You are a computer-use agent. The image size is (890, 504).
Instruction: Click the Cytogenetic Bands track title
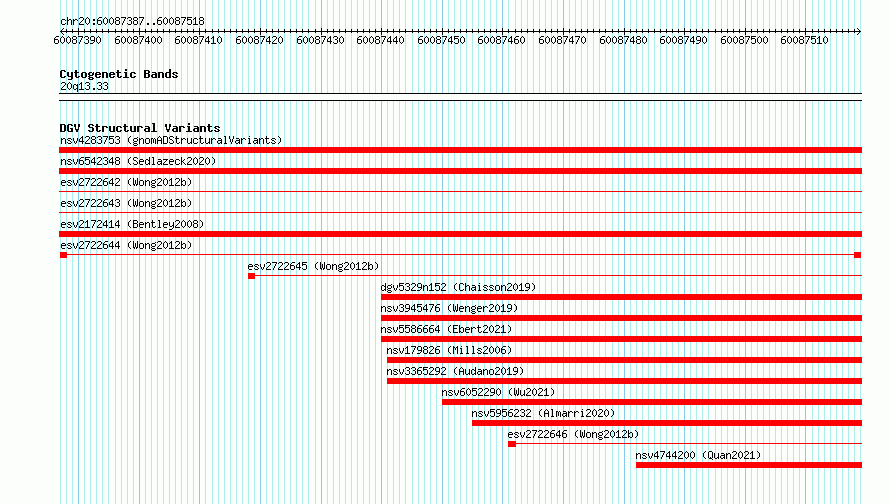point(119,74)
